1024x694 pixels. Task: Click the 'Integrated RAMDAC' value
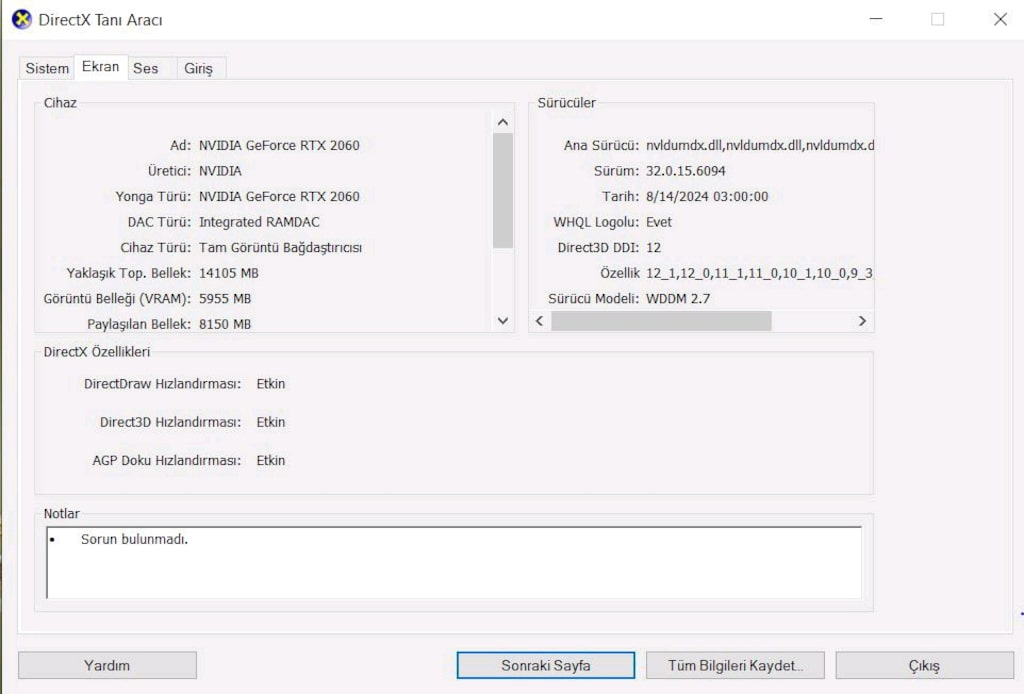click(259, 222)
